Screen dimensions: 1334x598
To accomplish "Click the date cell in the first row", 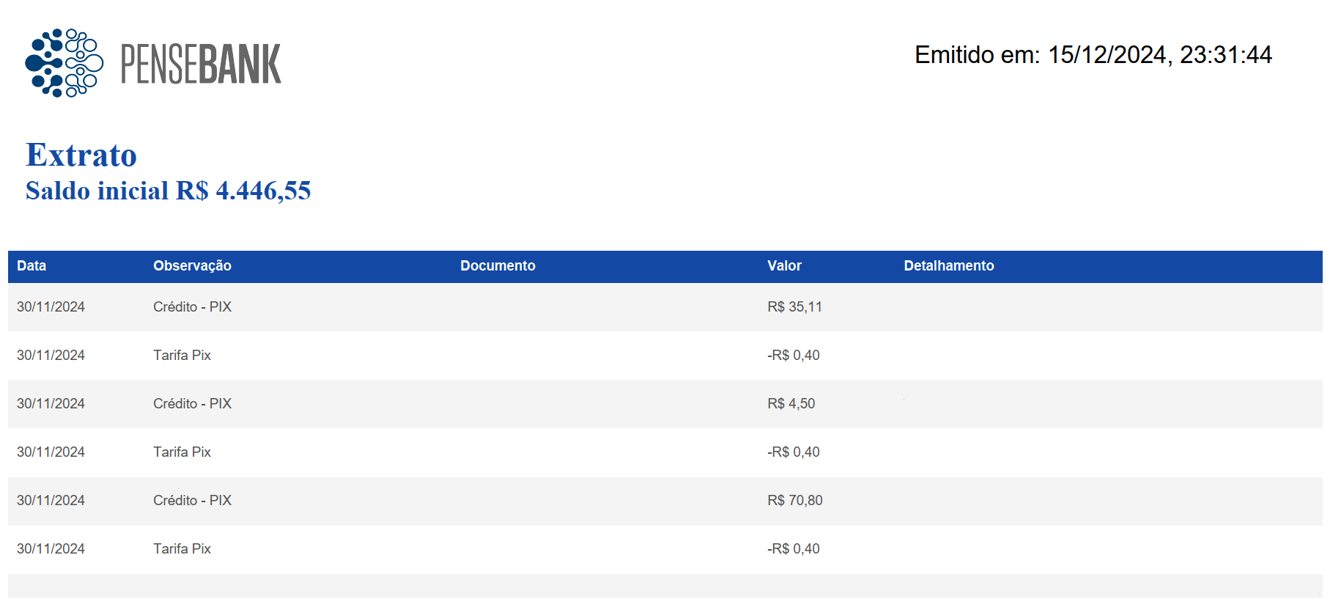I will click(51, 307).
